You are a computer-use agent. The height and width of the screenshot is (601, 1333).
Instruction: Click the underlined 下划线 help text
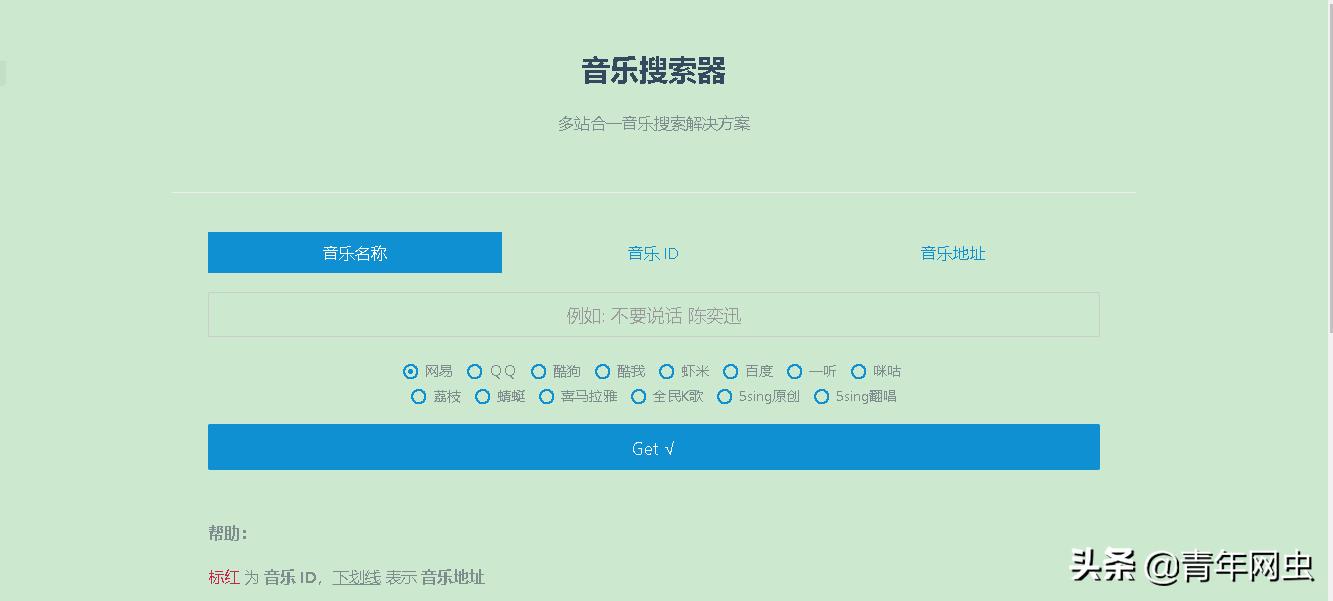tap(356, 577)
